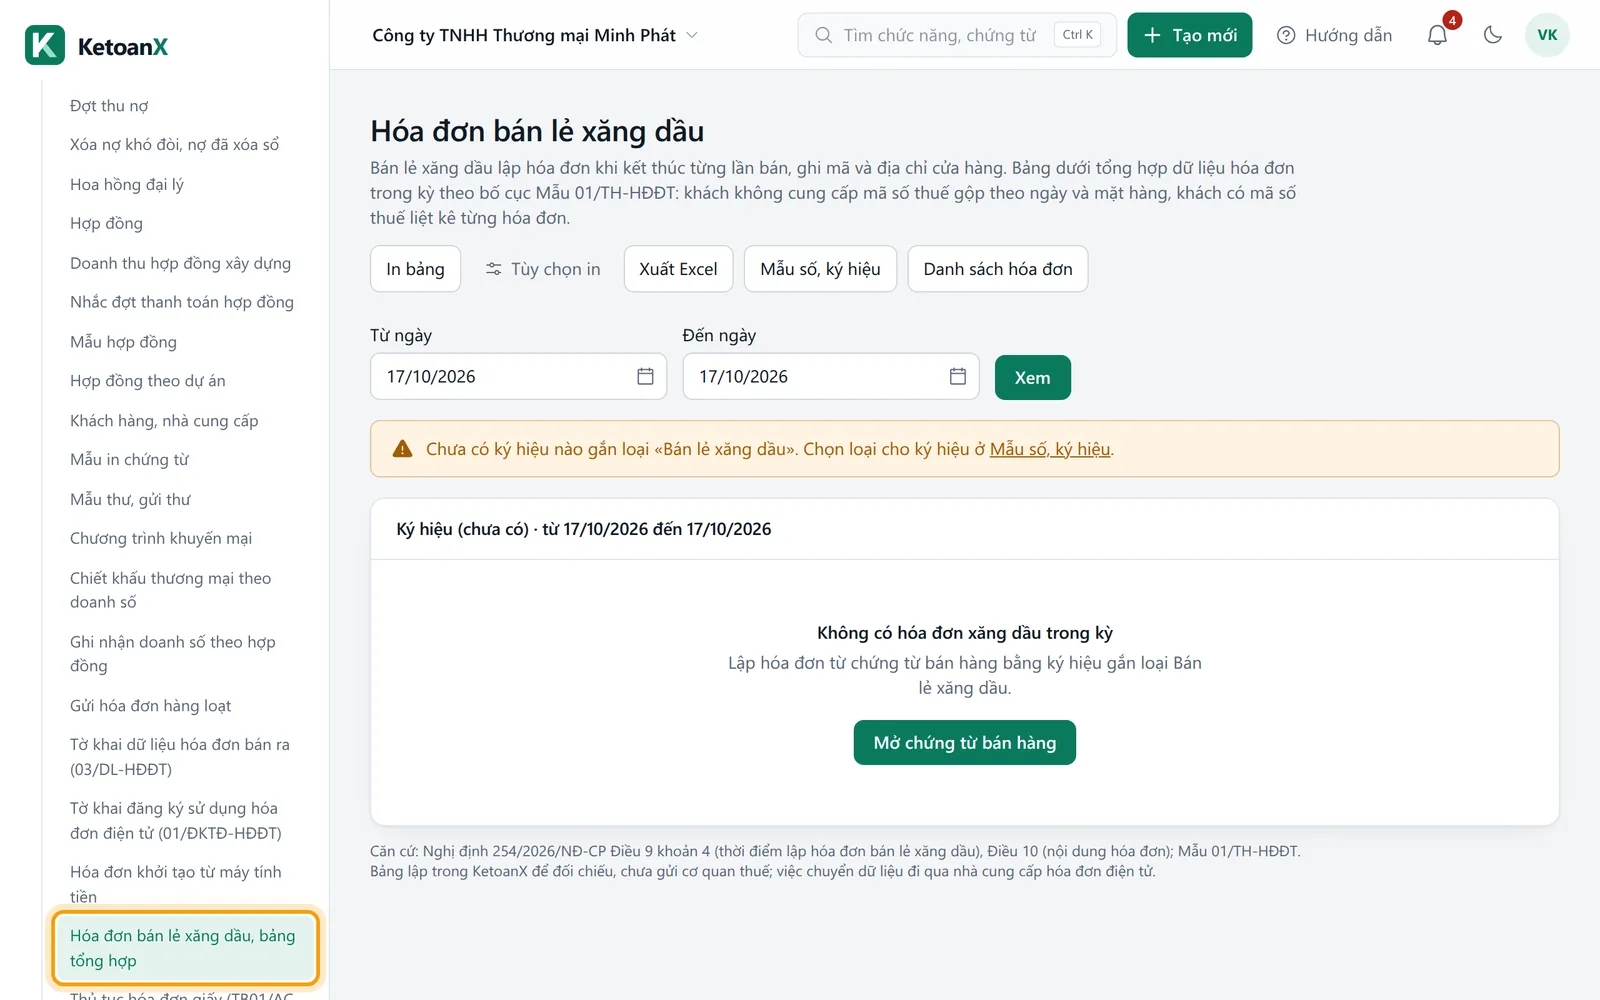Click Mở chứng từ bán hàng button

(x=964, y=742)
